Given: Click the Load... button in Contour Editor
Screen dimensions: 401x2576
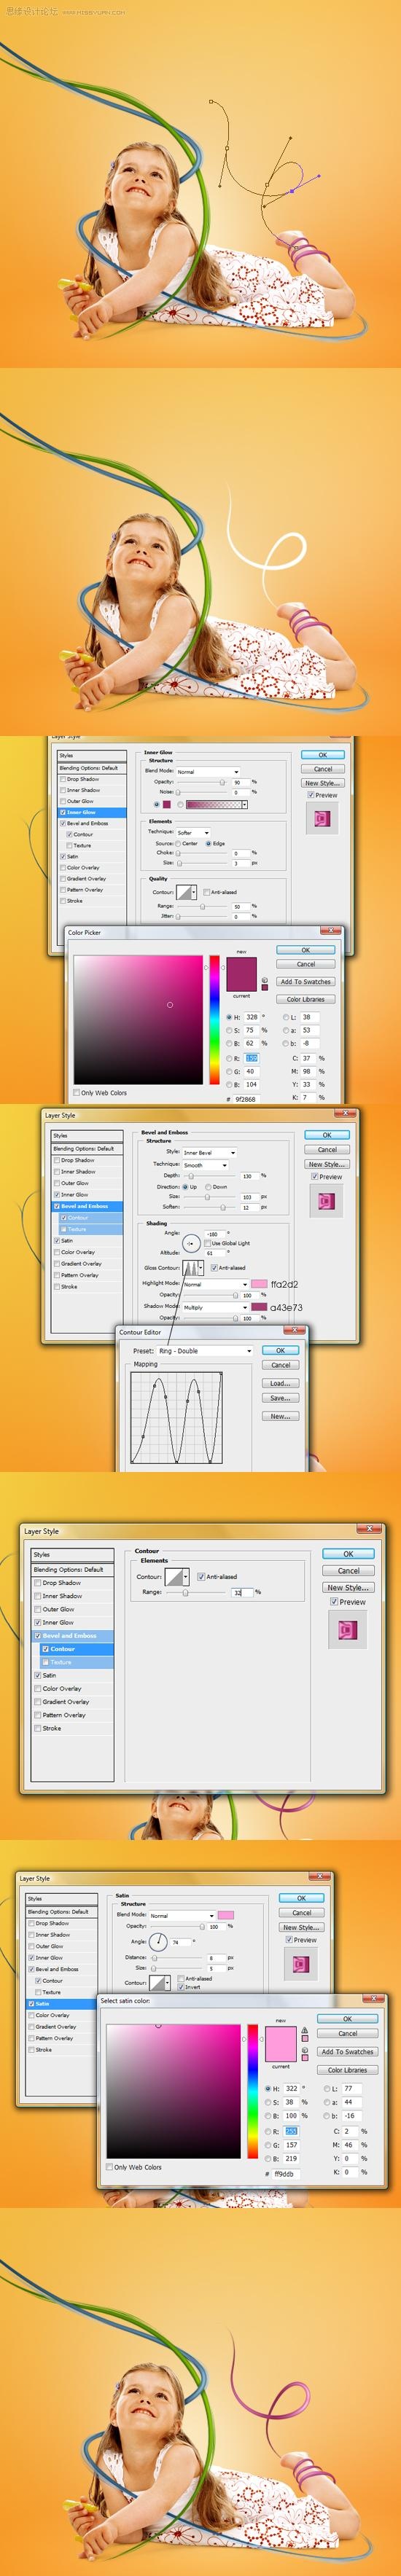Looking at the screenshot, I should point(280,1383).
